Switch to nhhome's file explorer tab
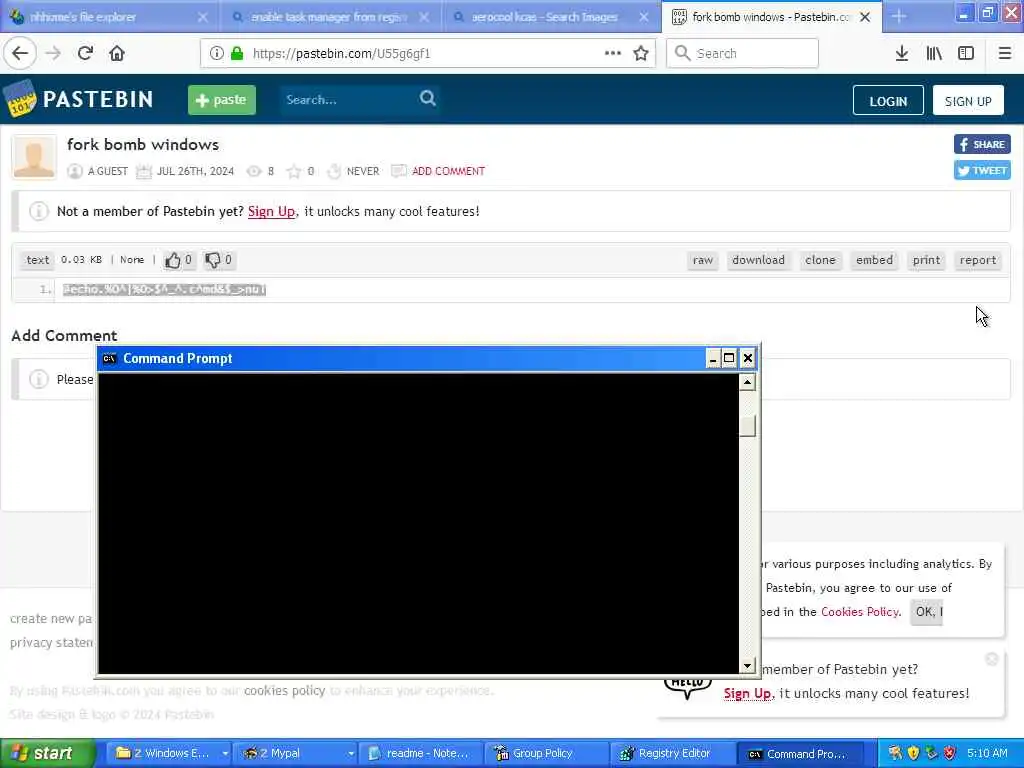 tap(110, 17)
